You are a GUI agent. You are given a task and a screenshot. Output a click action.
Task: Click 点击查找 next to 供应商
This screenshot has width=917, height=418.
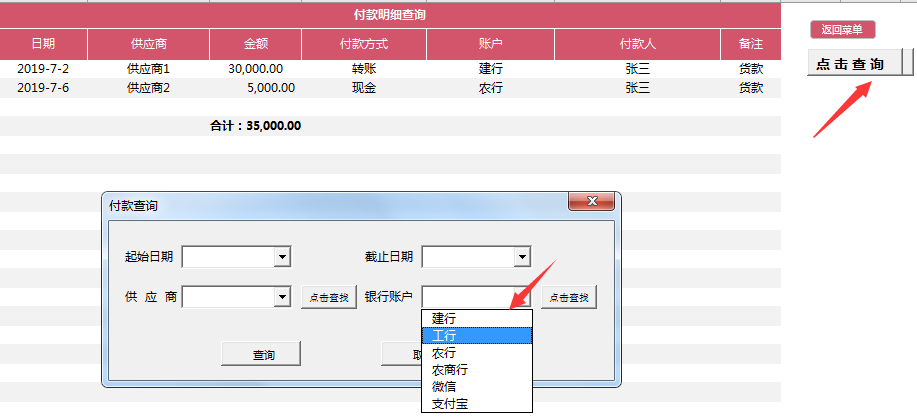pyautogui.click(x=329, y=297)
